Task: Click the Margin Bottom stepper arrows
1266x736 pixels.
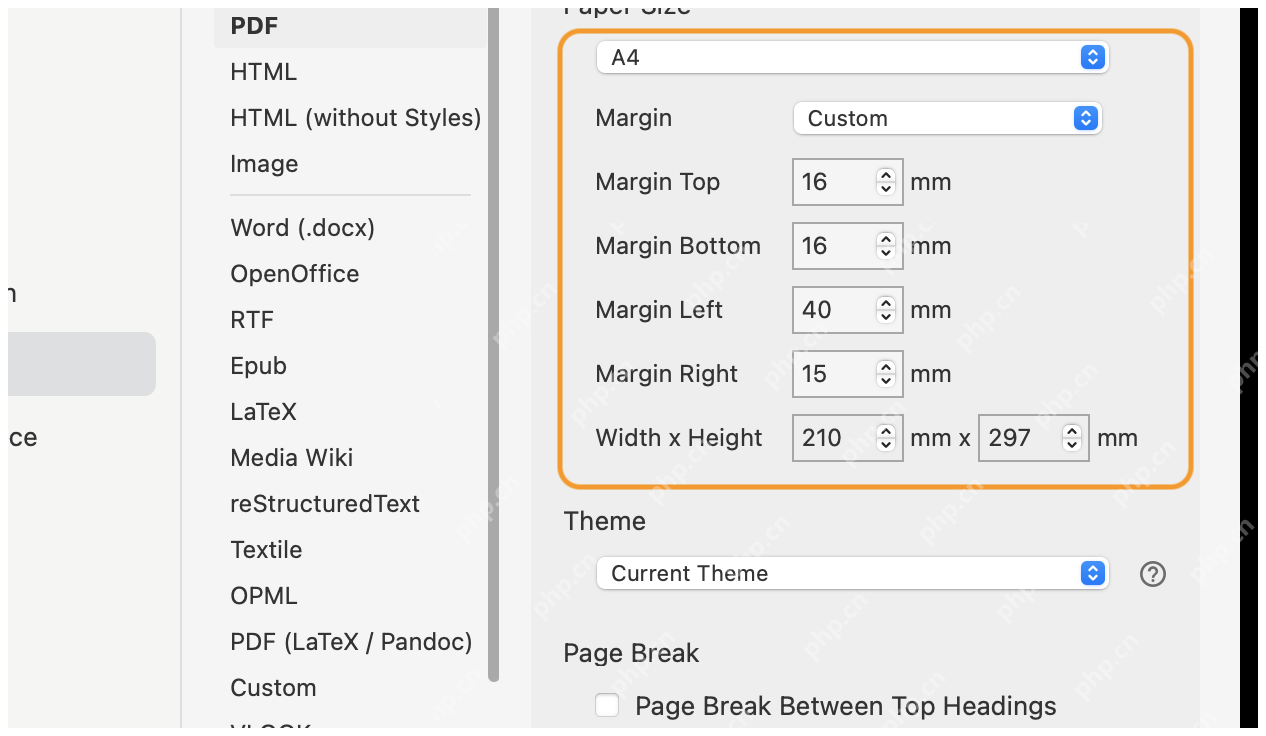Action: (x=886, y=246)
